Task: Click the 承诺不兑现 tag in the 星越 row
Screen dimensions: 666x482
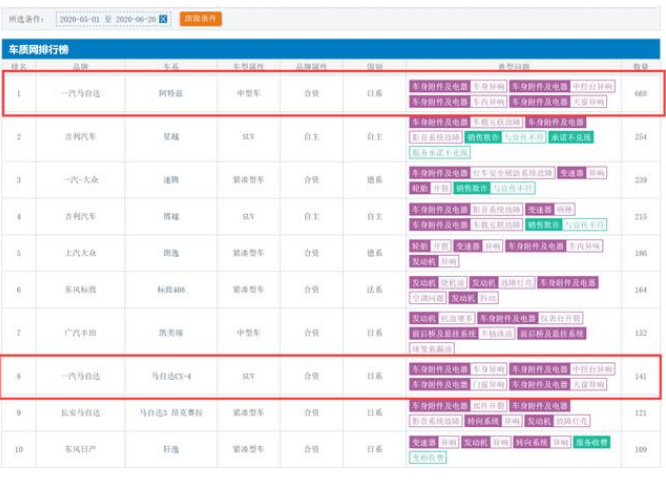Action: [572, 136]
